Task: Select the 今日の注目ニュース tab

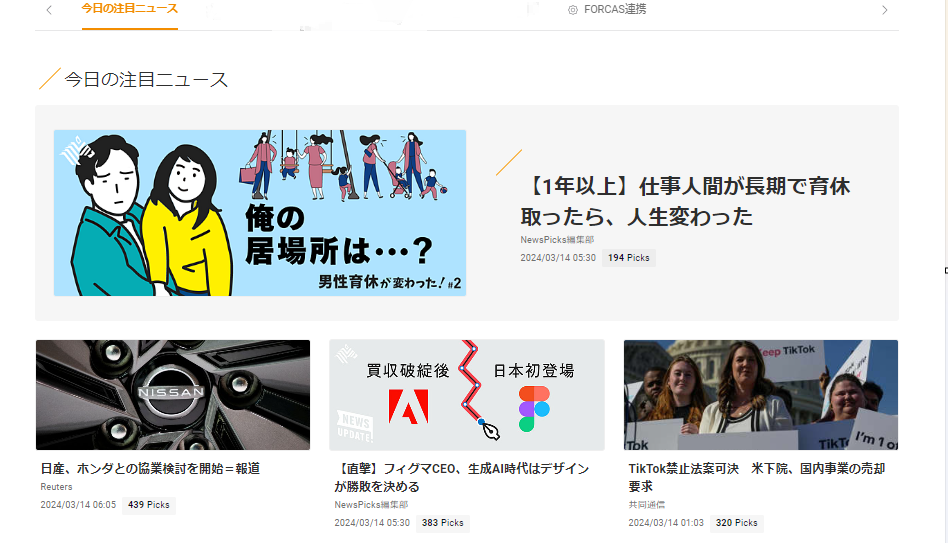Action: 130,9
